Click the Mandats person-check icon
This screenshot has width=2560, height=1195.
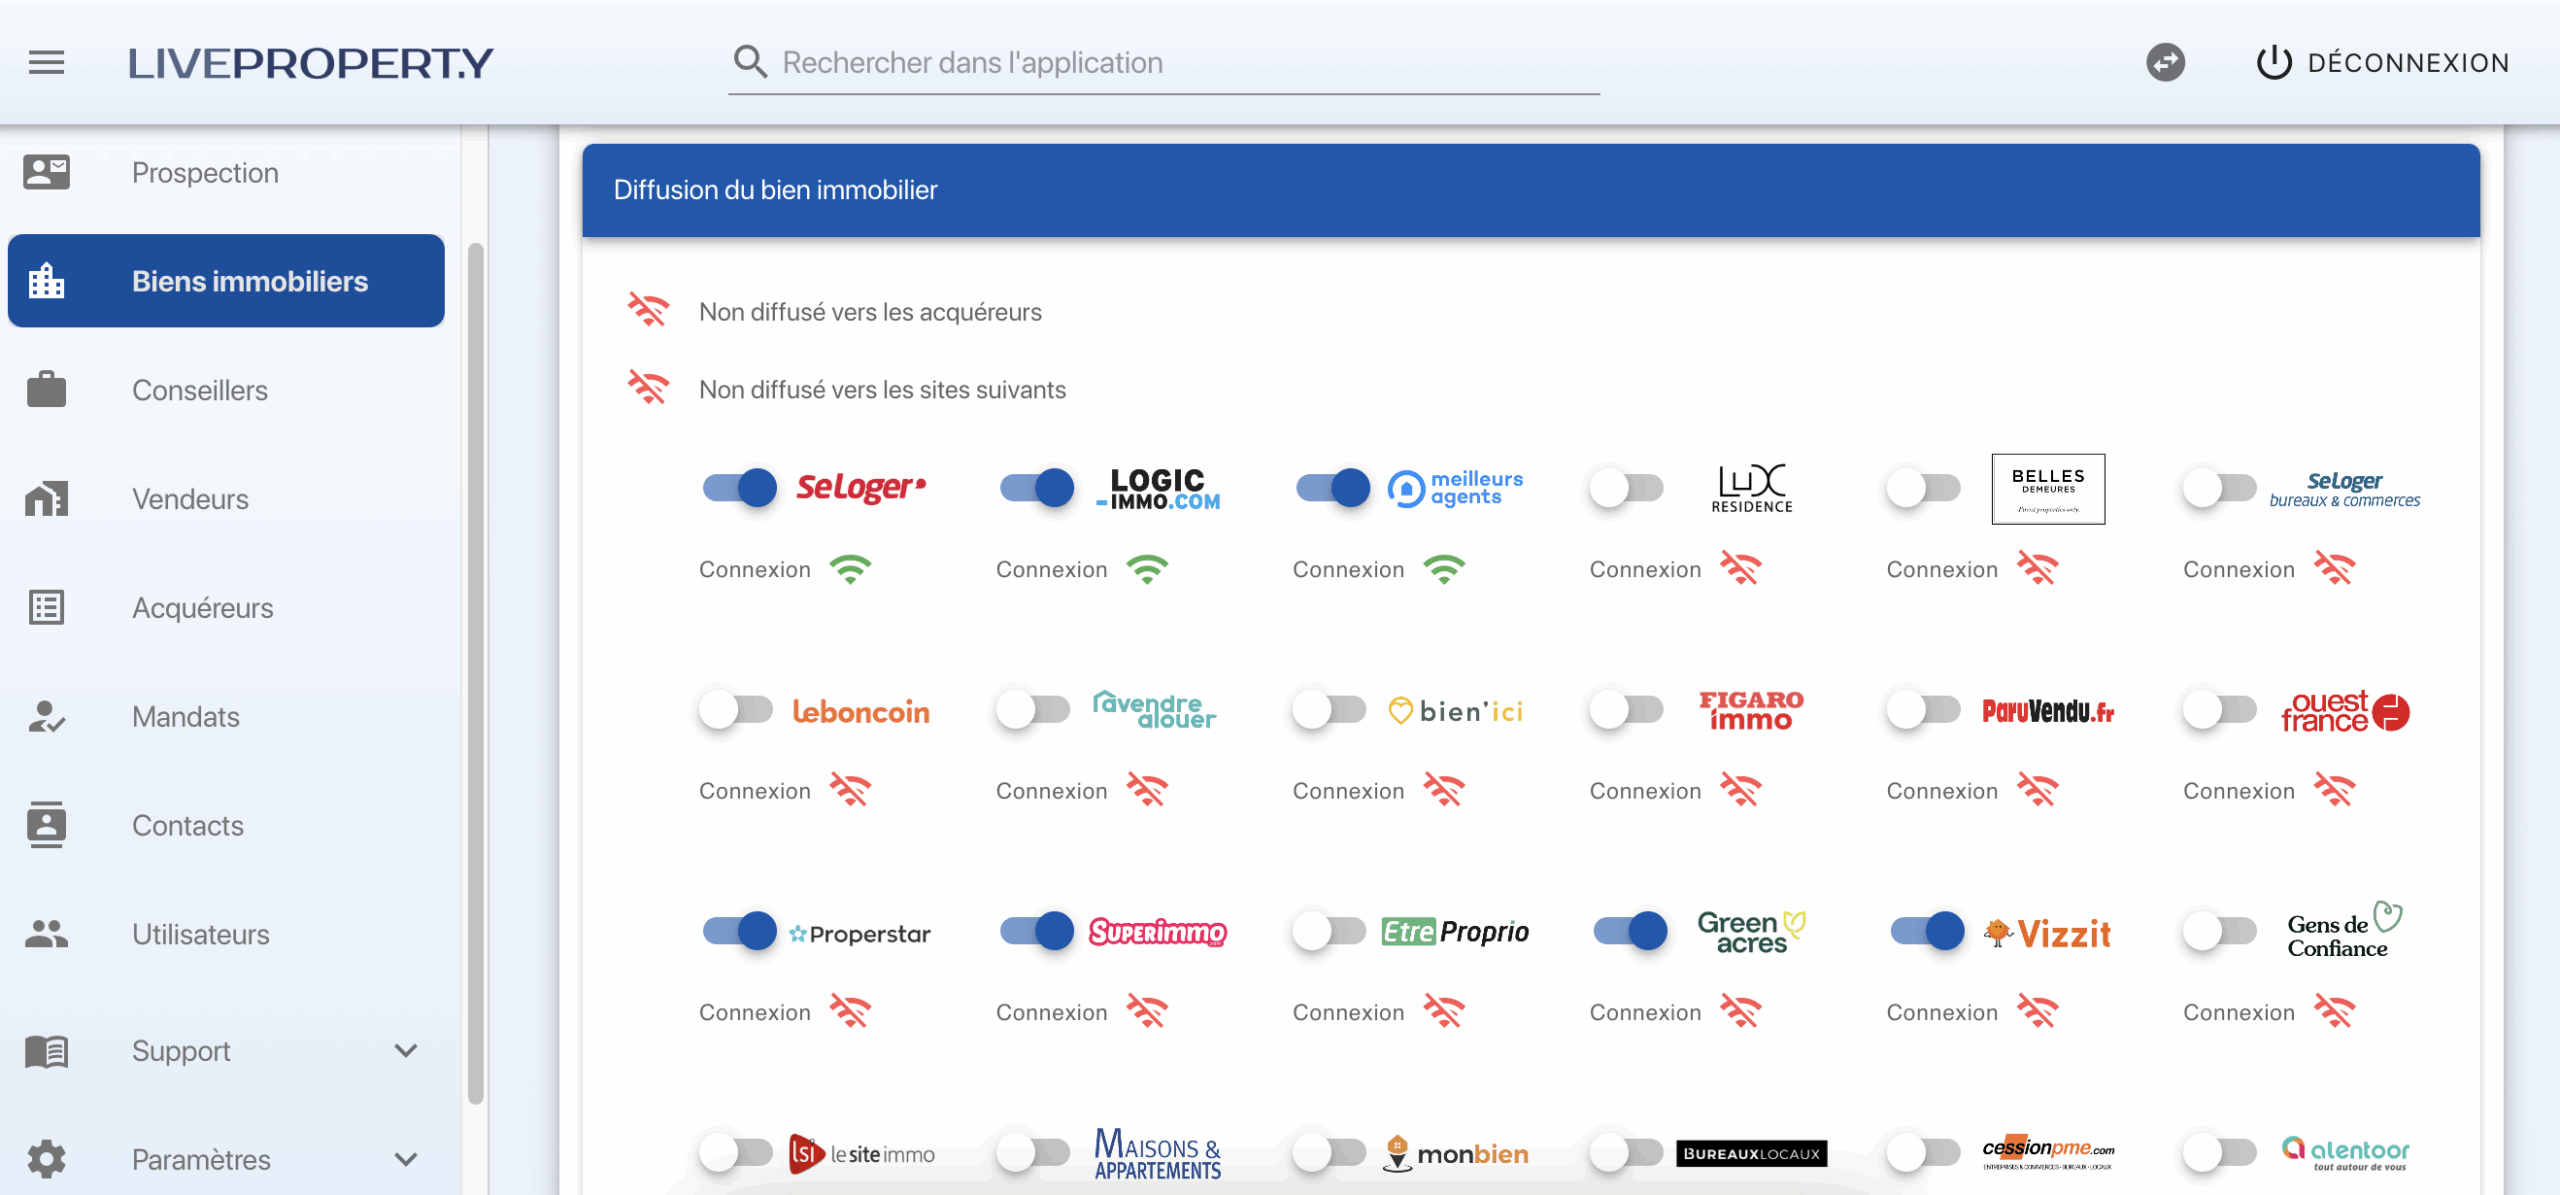click(46, 716)
